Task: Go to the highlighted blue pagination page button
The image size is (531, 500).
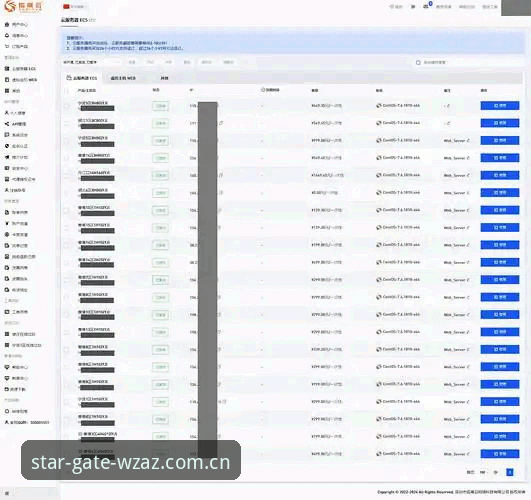Action: point(509,472)
